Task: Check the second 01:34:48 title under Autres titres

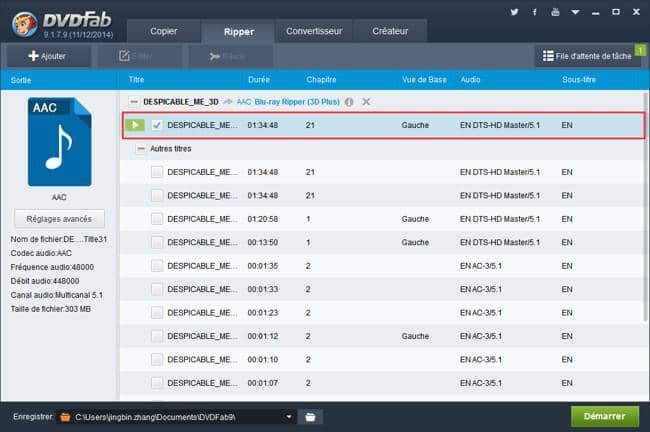Action: point(157,195)
